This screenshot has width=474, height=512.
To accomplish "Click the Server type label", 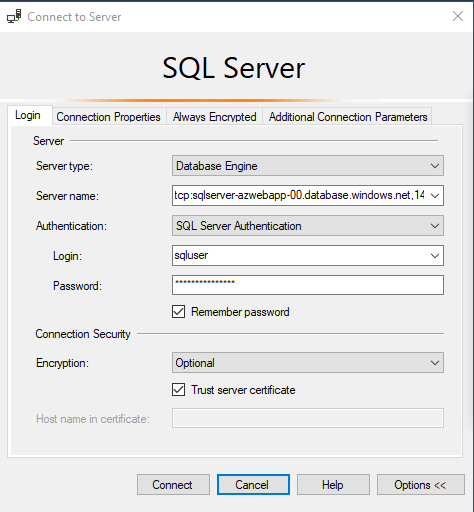I will coord(64,166).
